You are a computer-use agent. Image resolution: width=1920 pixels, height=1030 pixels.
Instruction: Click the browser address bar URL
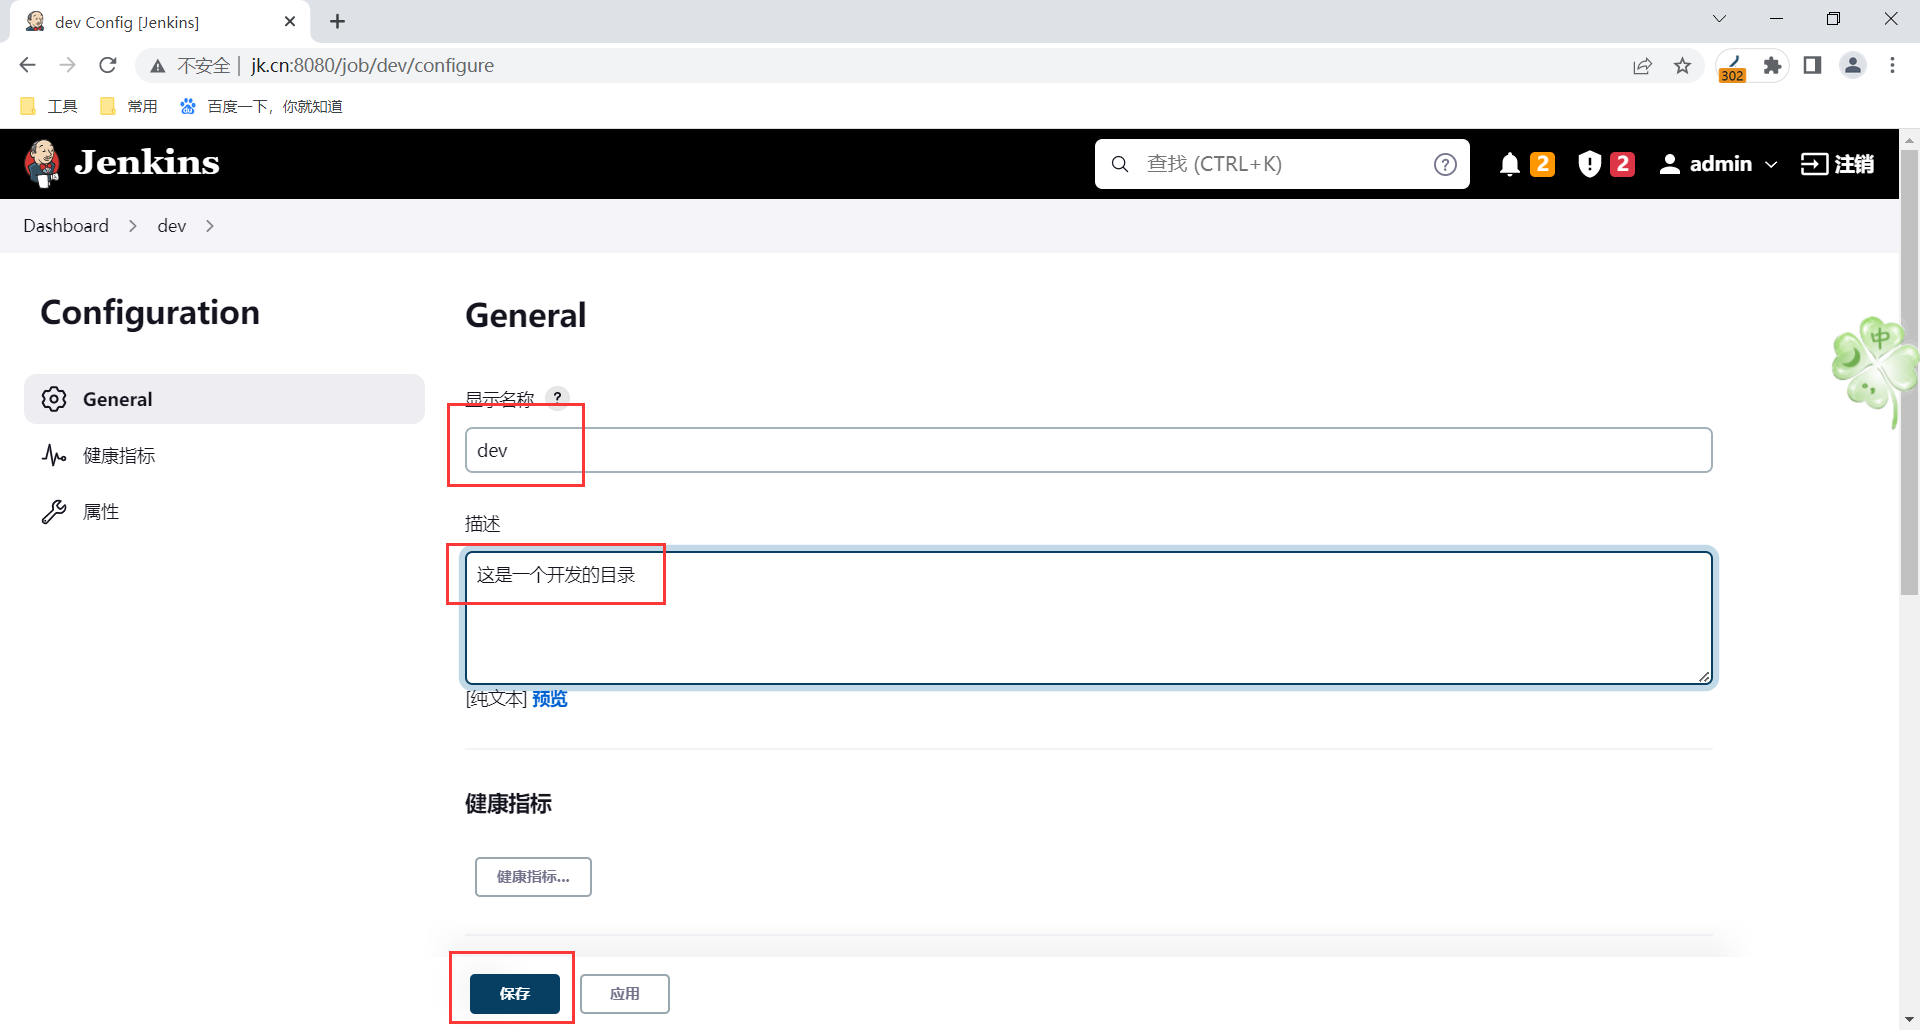(x=372, y=65)
